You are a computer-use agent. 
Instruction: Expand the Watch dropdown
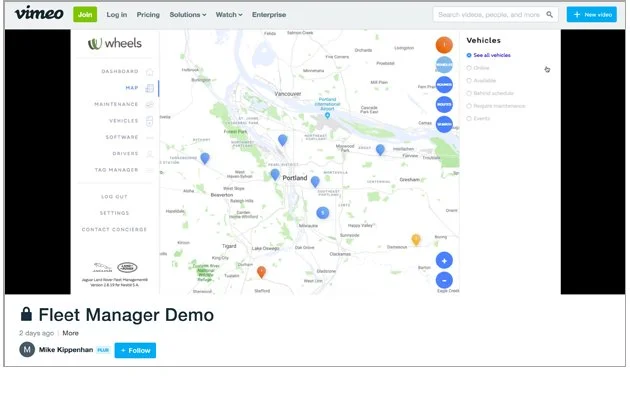tap(229, 14)
